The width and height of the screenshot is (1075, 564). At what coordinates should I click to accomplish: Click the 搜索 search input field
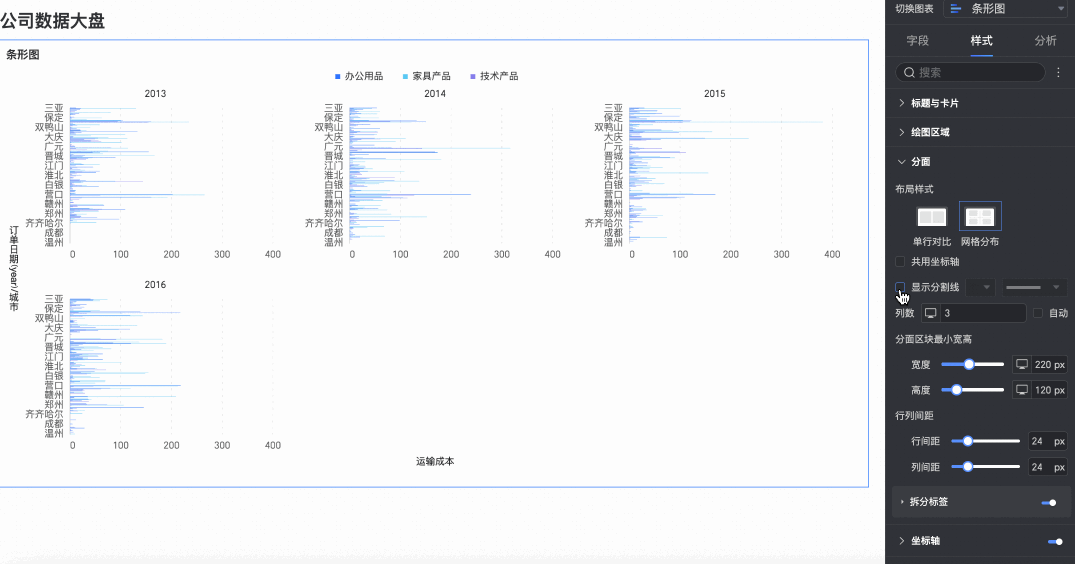[x=975, y=73]
